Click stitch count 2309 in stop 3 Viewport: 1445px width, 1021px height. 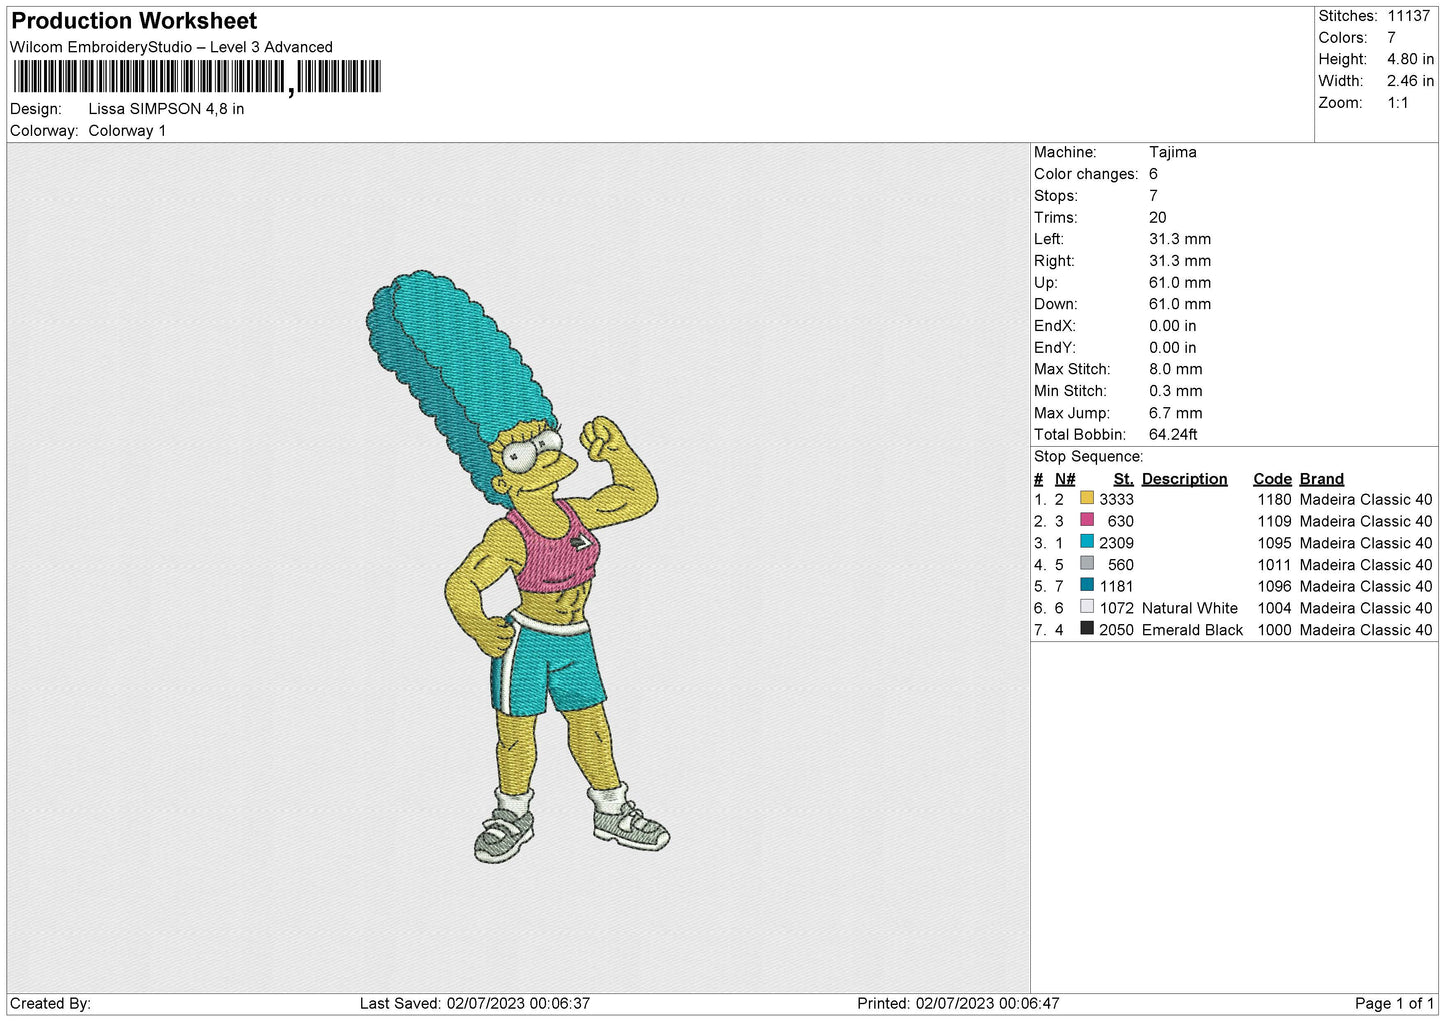point(1116,544)
